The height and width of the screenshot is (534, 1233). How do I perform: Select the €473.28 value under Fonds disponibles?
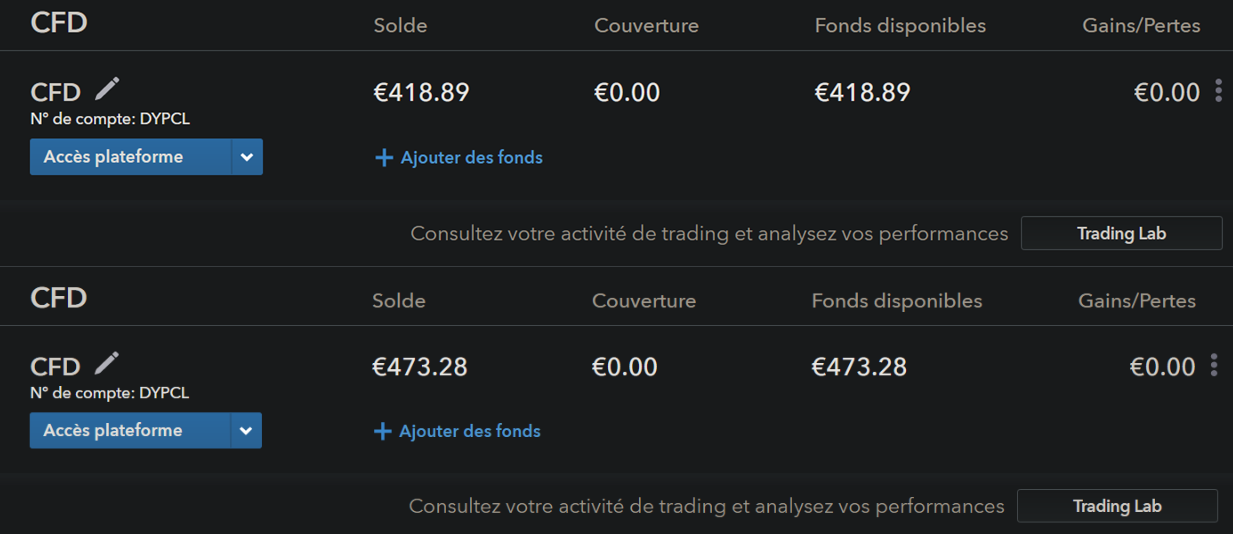(859, 367)
